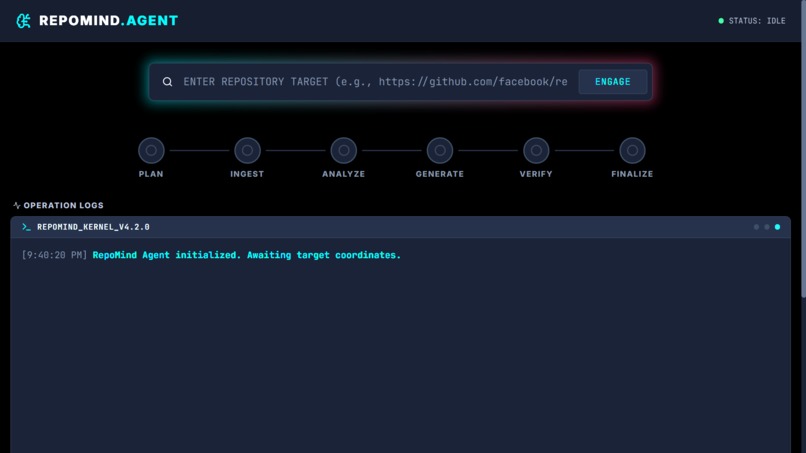Click the cyan dot in terminal header
Viewport: 806px width, 453px height.
coord(777,227)
